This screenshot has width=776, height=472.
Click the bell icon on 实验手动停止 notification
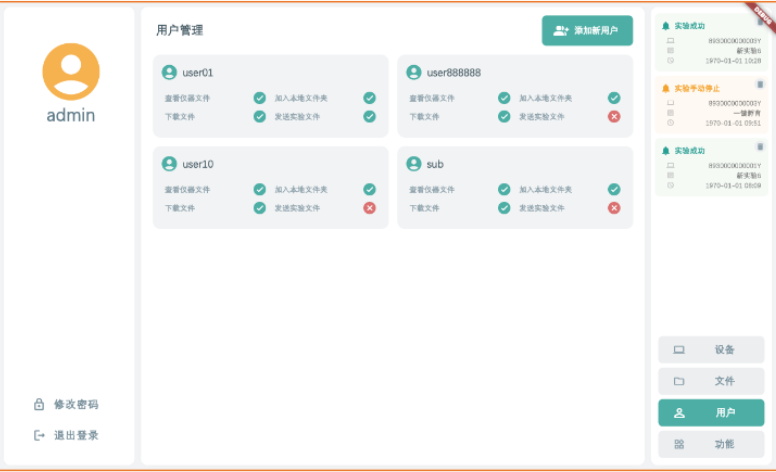coord(666,88)
